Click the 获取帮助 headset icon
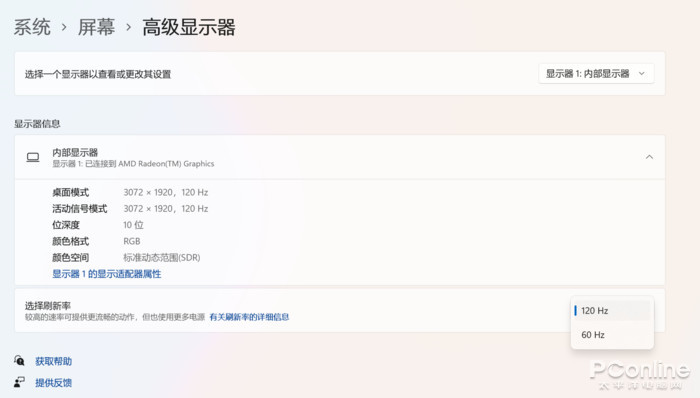Image resolution: width=700 pixels, height=398 pixels. [x=19, y=360]
